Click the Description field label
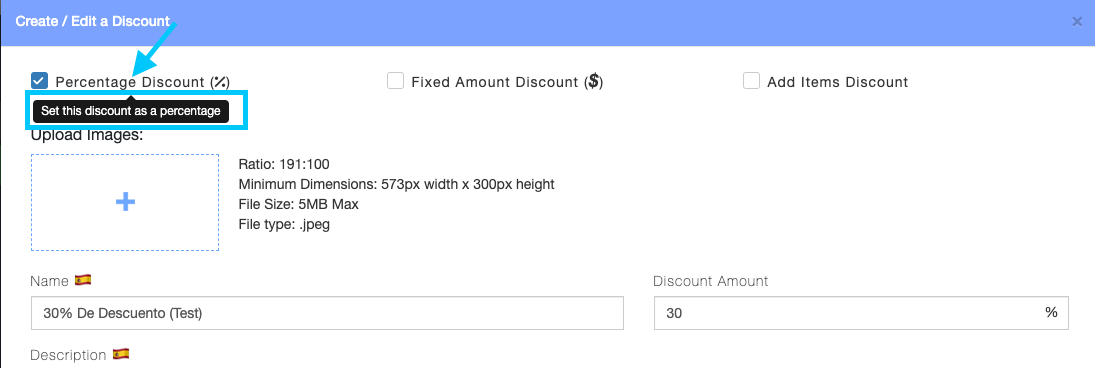This screenshot has width=1095, height=368. [x=68, y=355]
